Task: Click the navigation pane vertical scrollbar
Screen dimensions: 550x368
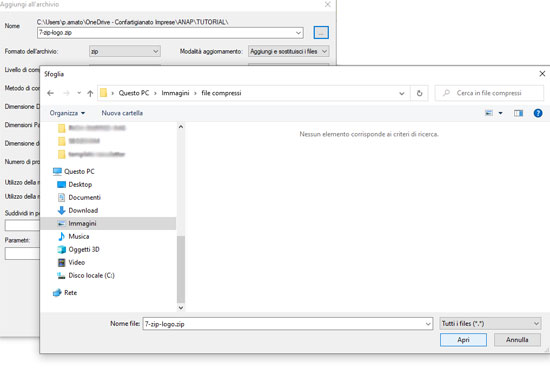Action: 181,269
